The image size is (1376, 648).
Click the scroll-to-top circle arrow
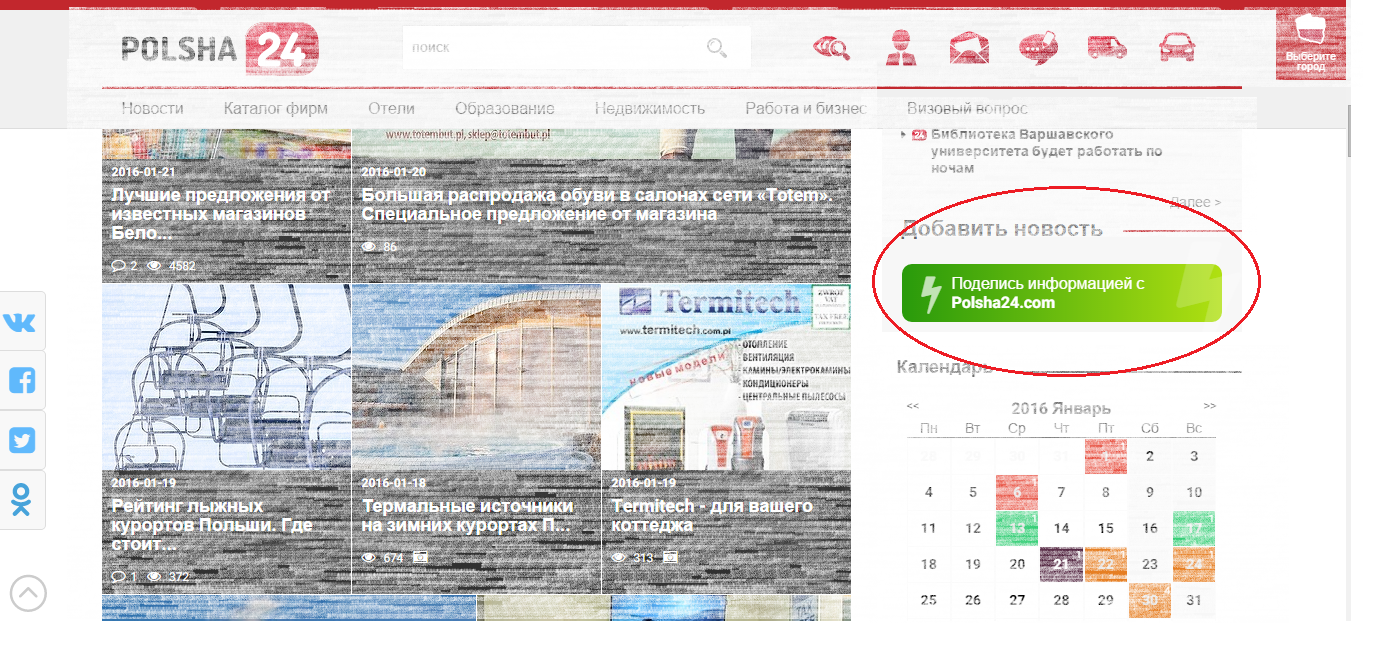point(28,593)
